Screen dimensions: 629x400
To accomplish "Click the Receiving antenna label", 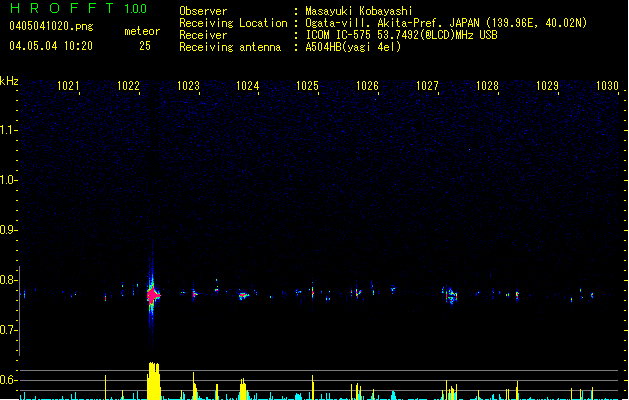I will click(x=230, y=47).
